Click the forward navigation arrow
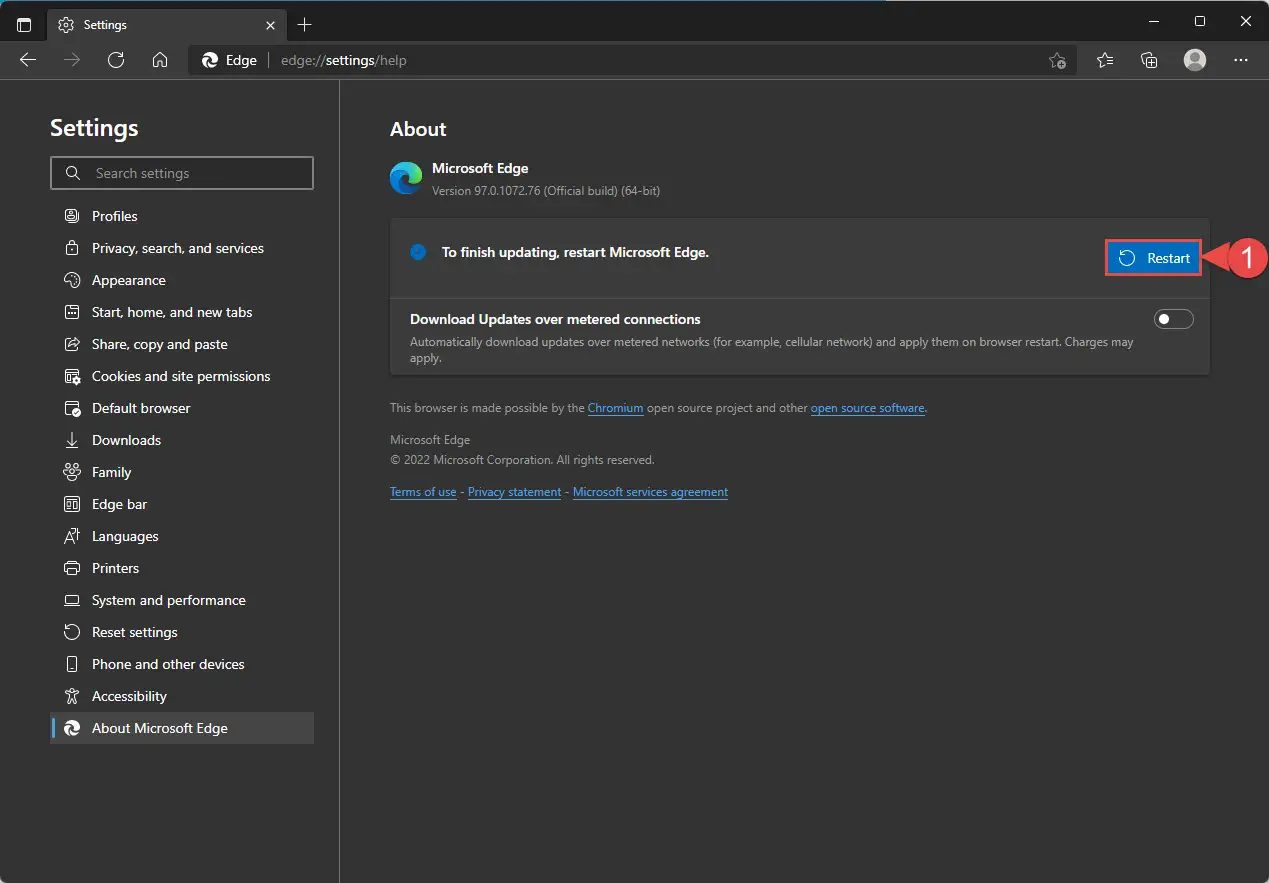Image resolution: width=1269 pixels, height=883 pixels. pyautogui.click(x=72, y=60)
